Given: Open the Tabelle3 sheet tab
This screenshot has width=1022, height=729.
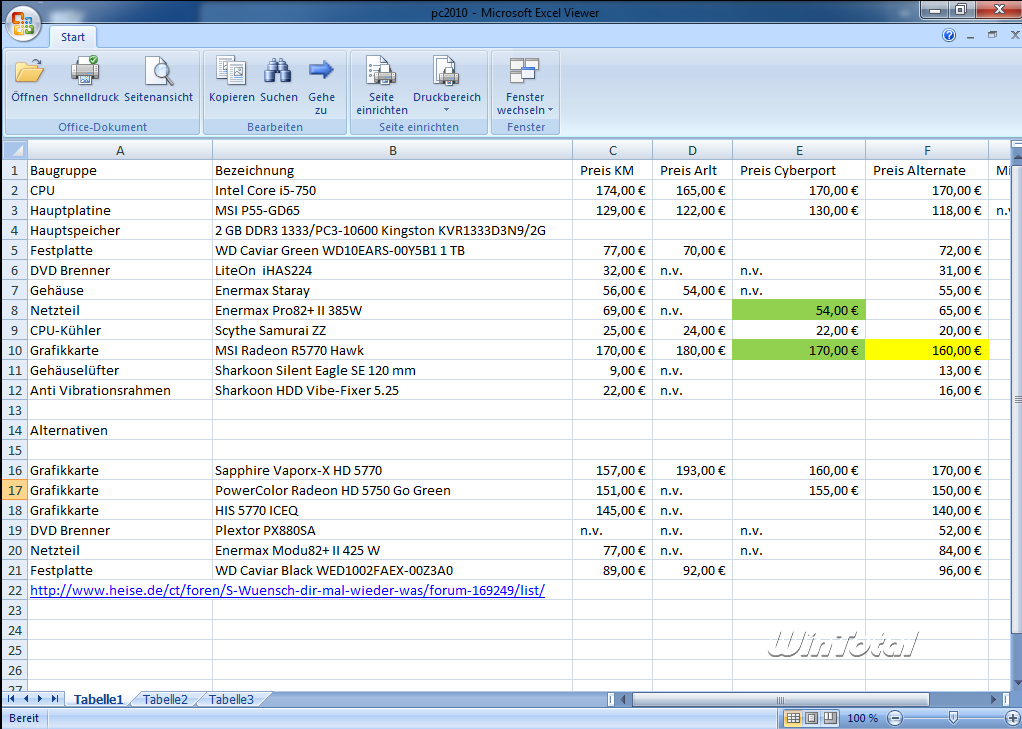Looking at the screenshot, I should click(231, 700).
